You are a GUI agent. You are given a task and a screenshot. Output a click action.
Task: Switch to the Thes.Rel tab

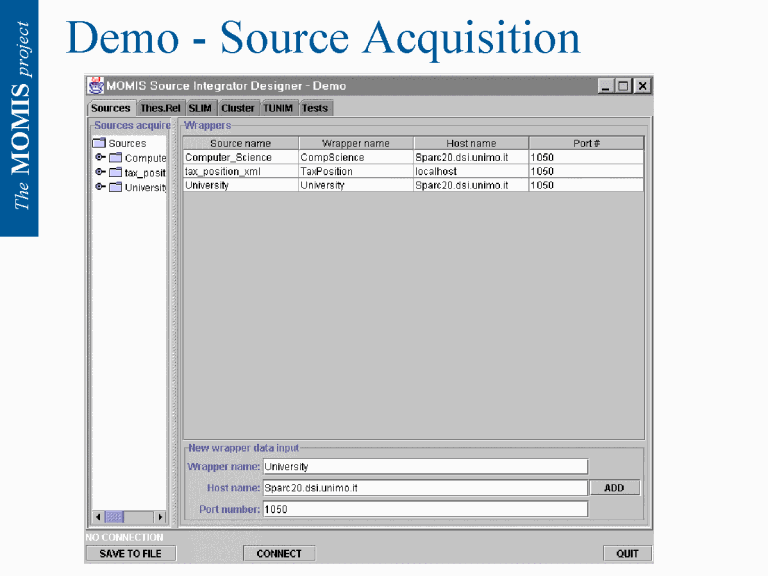tap(160, 108)
